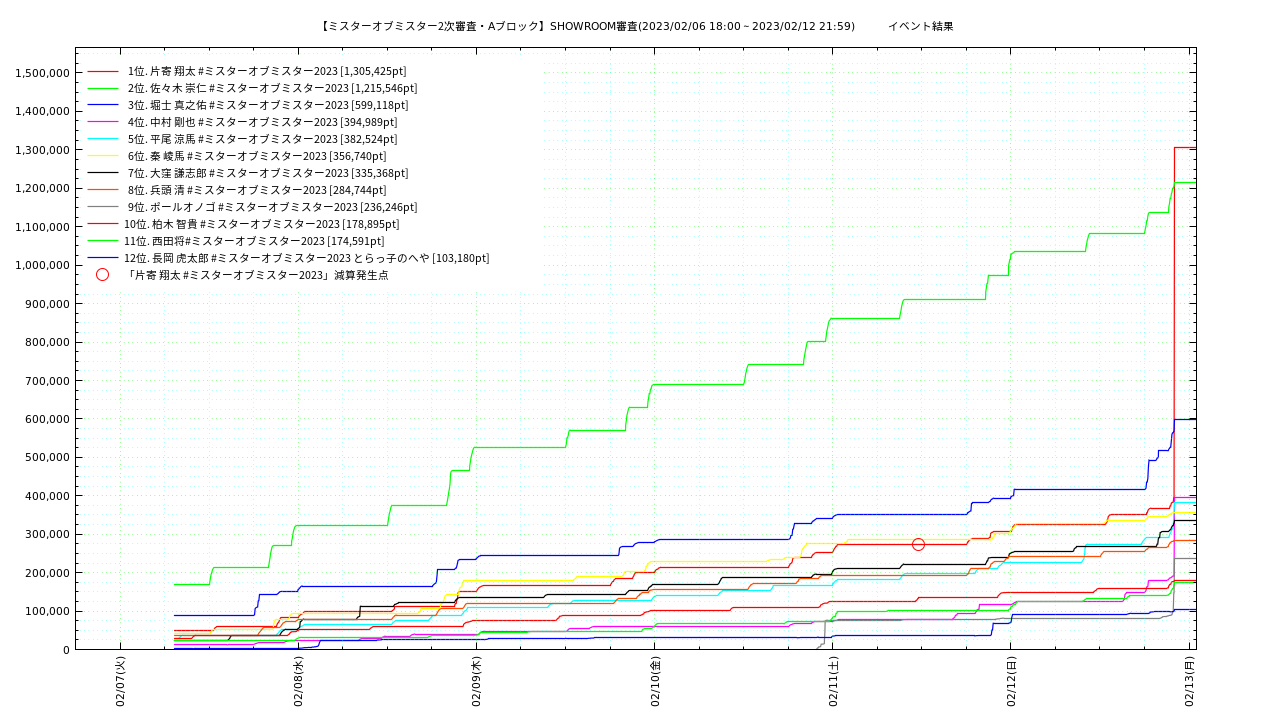Click the 7位 black legend line swatch
1280x720 pixels.
pos(103,174)
